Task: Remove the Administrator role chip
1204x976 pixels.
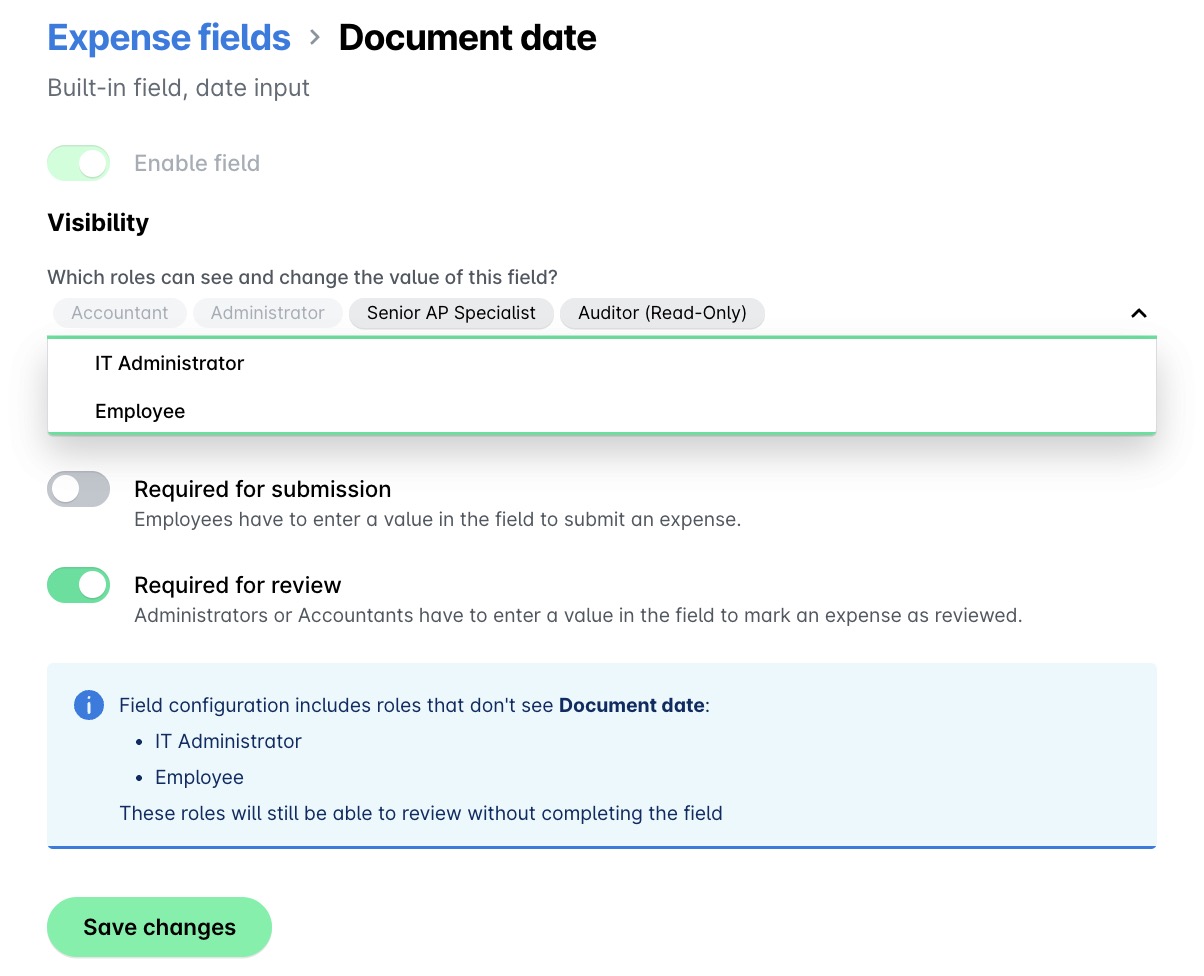Action: [x=267, y=313]
